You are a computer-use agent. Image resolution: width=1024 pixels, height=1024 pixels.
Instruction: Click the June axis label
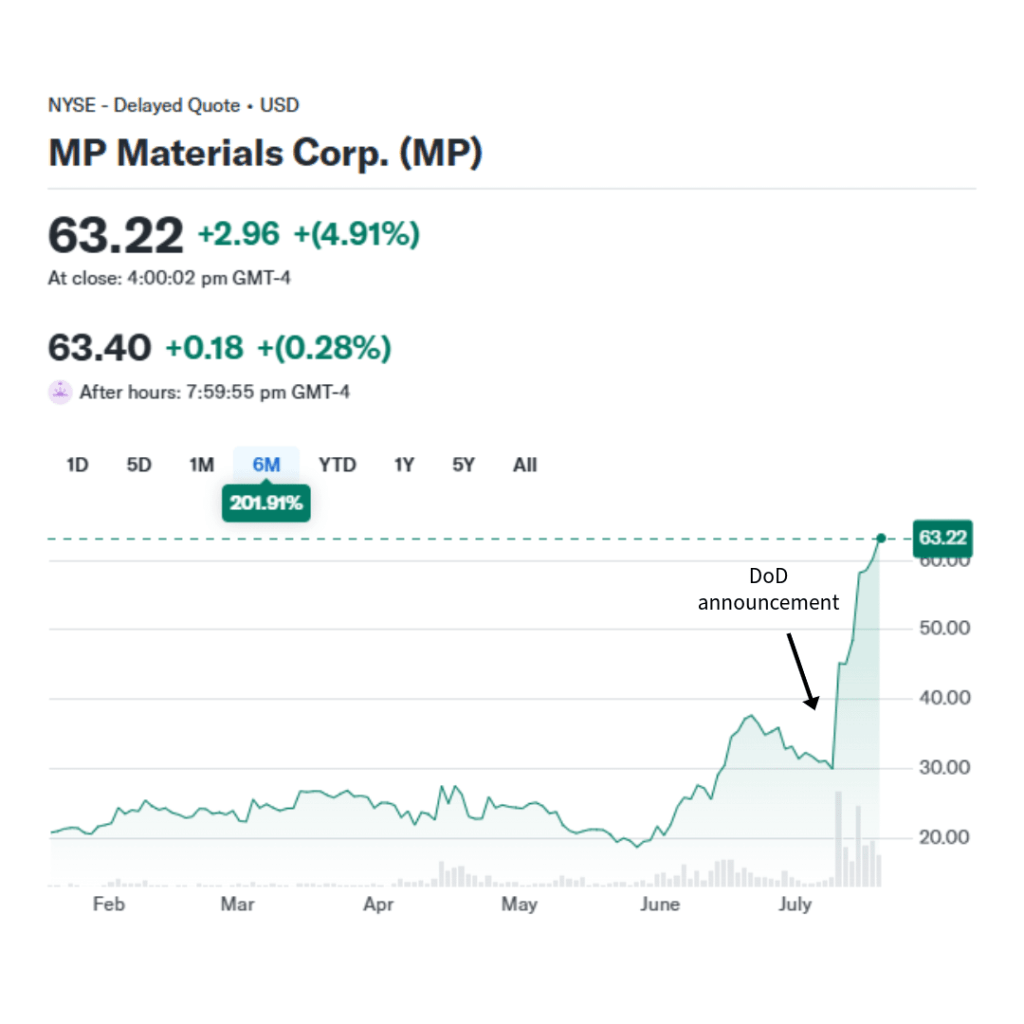[x=659, y=904]
